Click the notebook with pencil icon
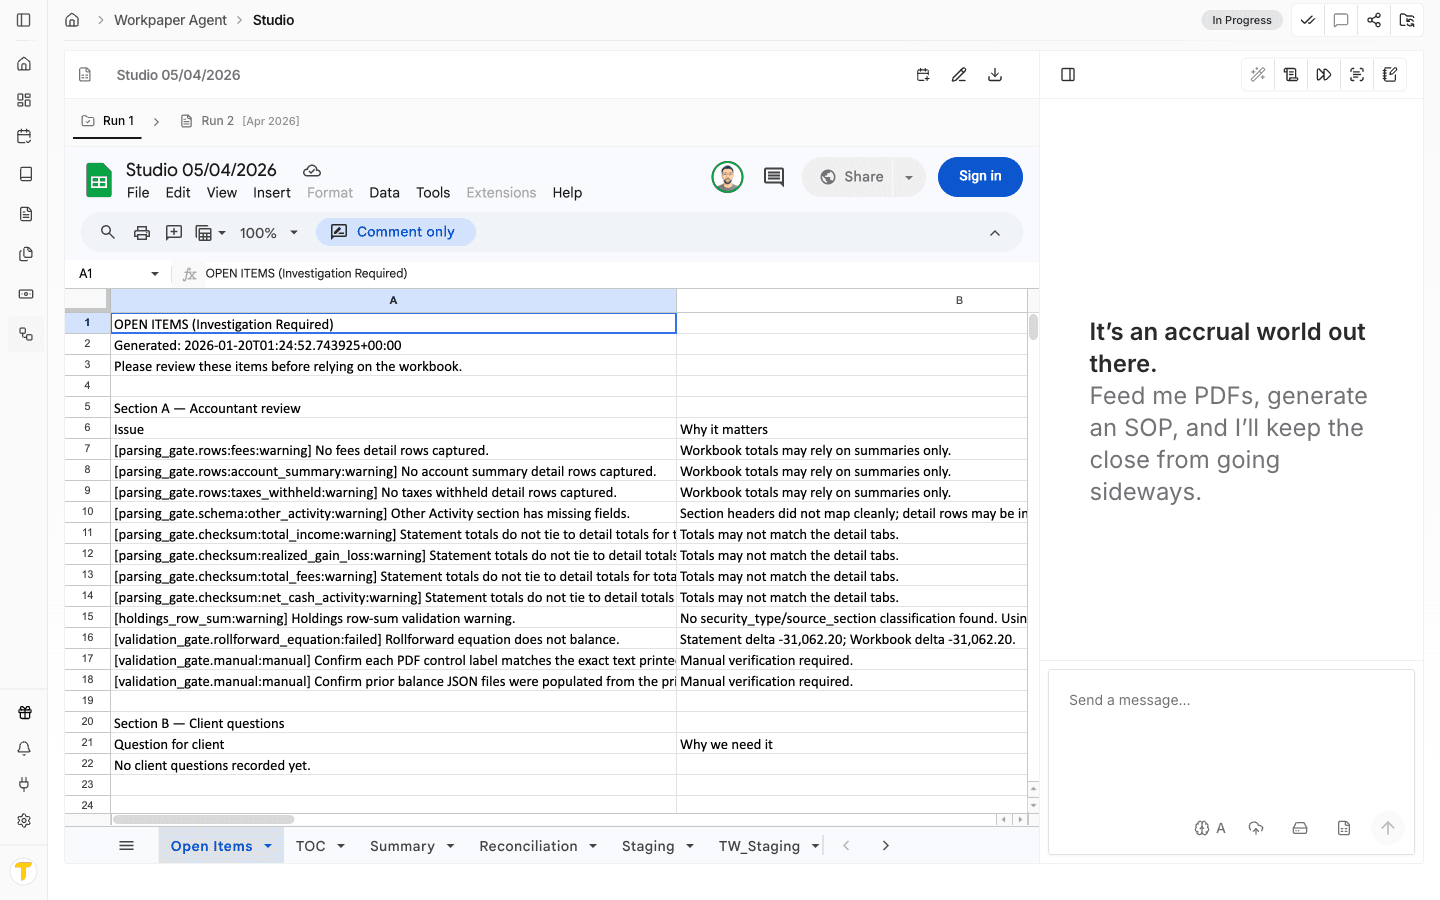Viewport: 1440px width, 900px height. (x=1390, y=75)
